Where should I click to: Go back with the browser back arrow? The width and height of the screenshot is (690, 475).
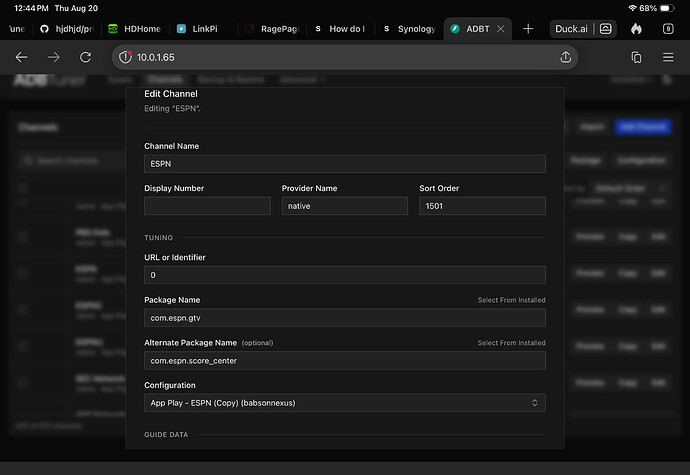(21, 57)
